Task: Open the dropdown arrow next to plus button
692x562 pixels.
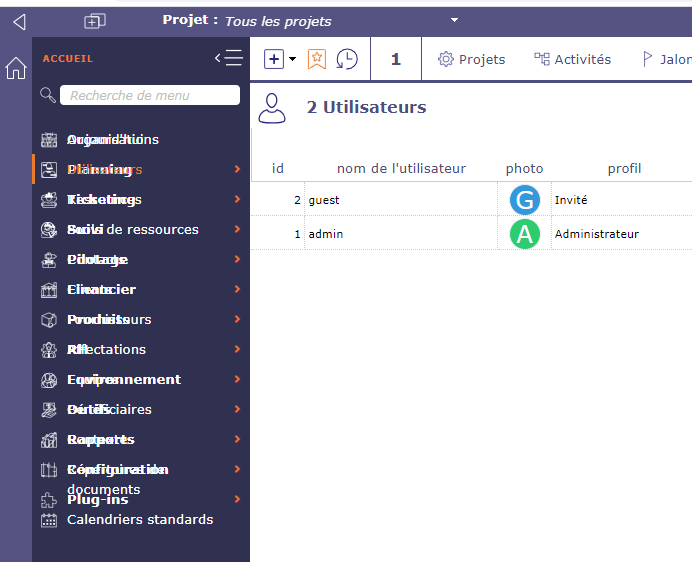Action: click(x=292, y=59)
